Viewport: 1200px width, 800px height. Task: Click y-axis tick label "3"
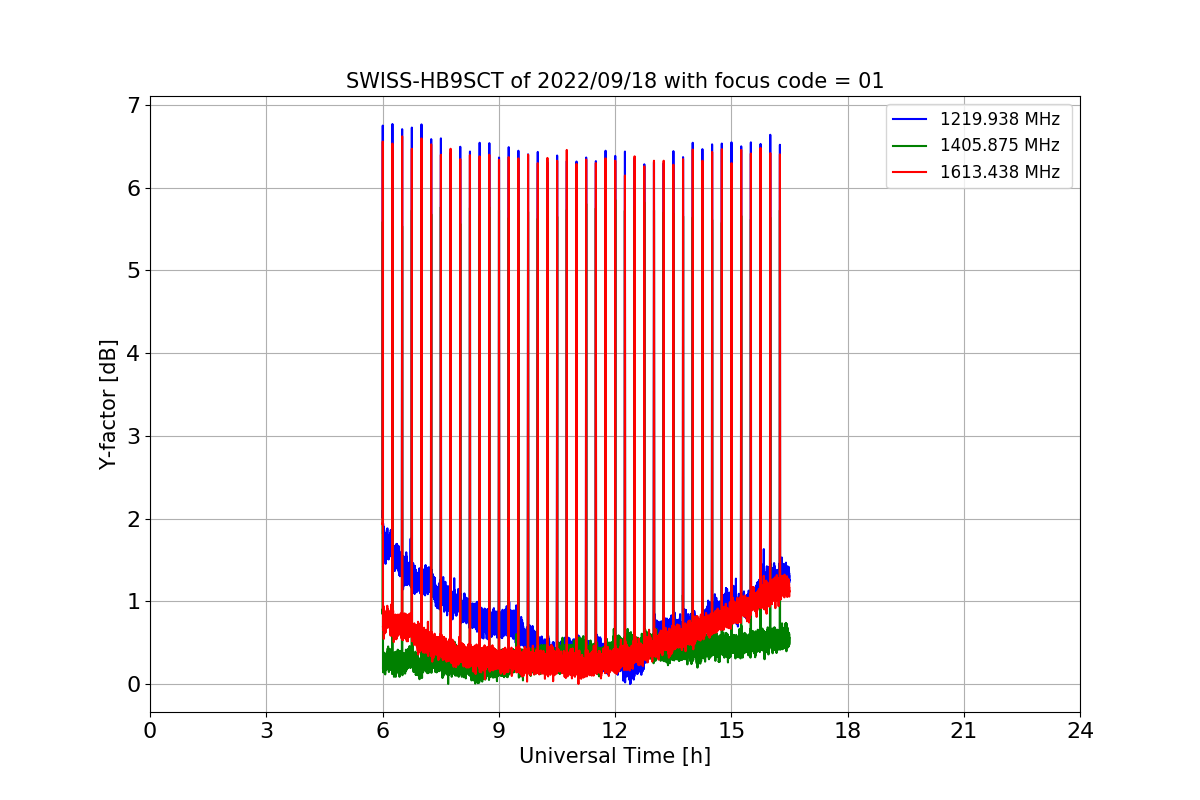[134, 436]
